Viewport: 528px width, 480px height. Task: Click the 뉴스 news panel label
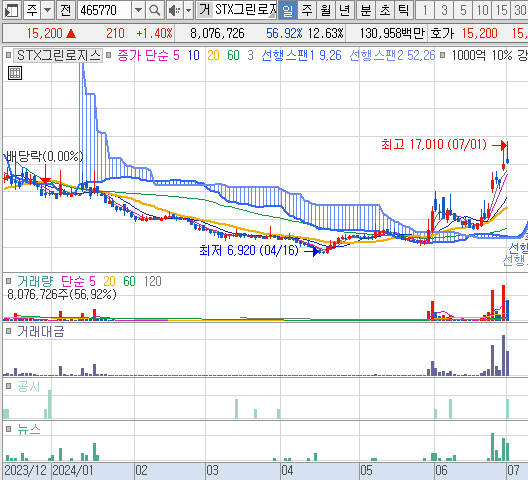[29, 429]
